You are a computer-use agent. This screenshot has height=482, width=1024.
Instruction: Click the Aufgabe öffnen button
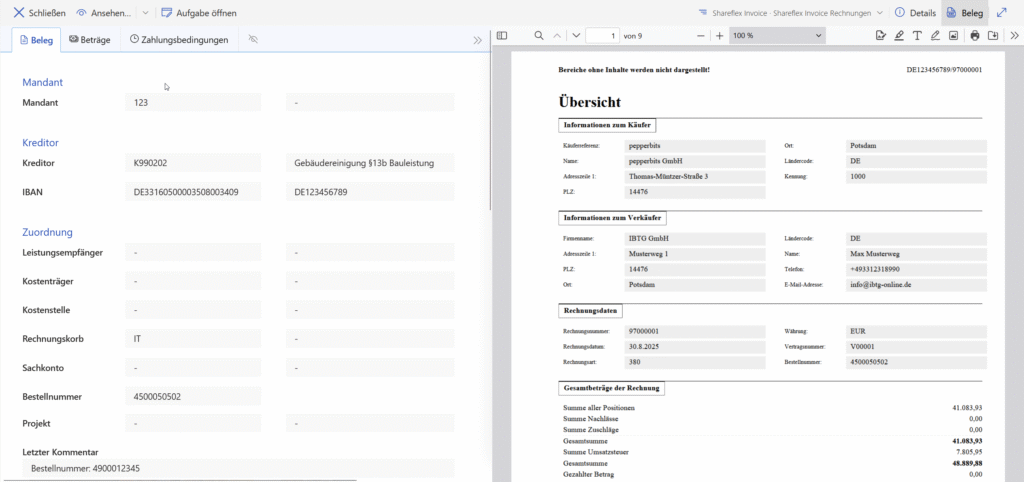[198, 13]
